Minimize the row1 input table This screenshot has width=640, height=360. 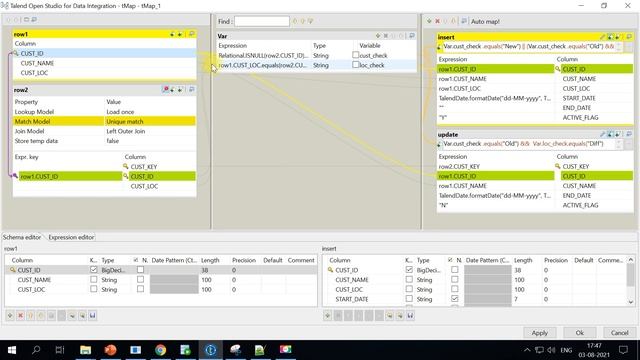click(192, 34)
